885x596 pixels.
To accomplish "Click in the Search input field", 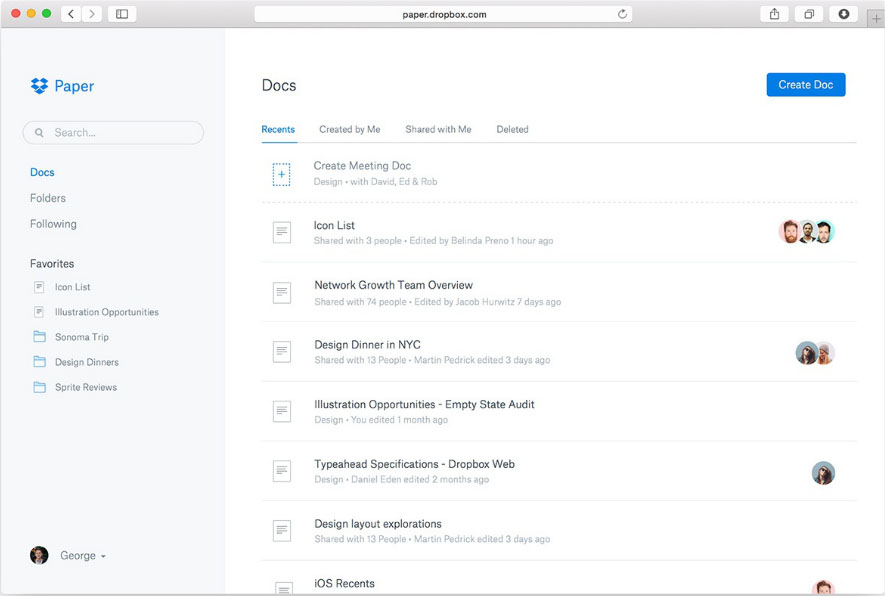I will [113, 133].
